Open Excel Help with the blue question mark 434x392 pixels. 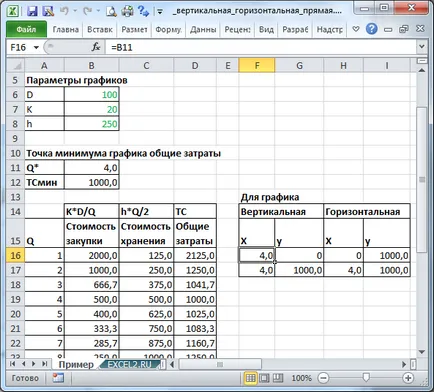371,29
